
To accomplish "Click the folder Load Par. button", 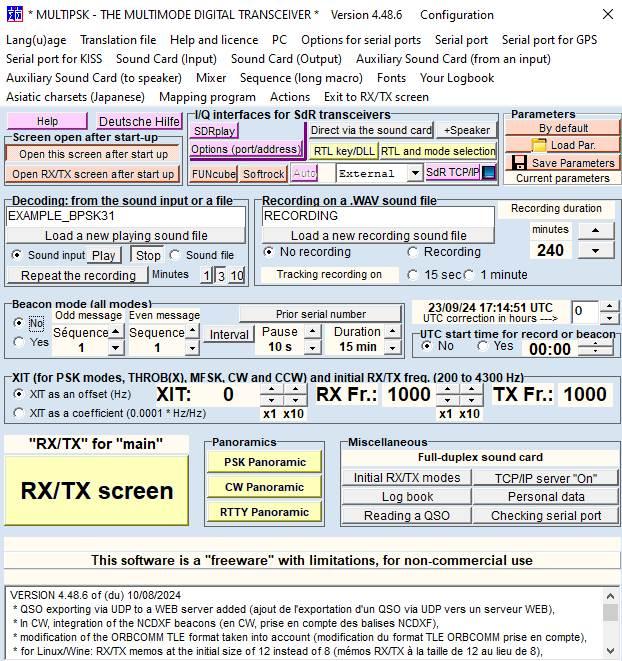I will coord(563,145).
